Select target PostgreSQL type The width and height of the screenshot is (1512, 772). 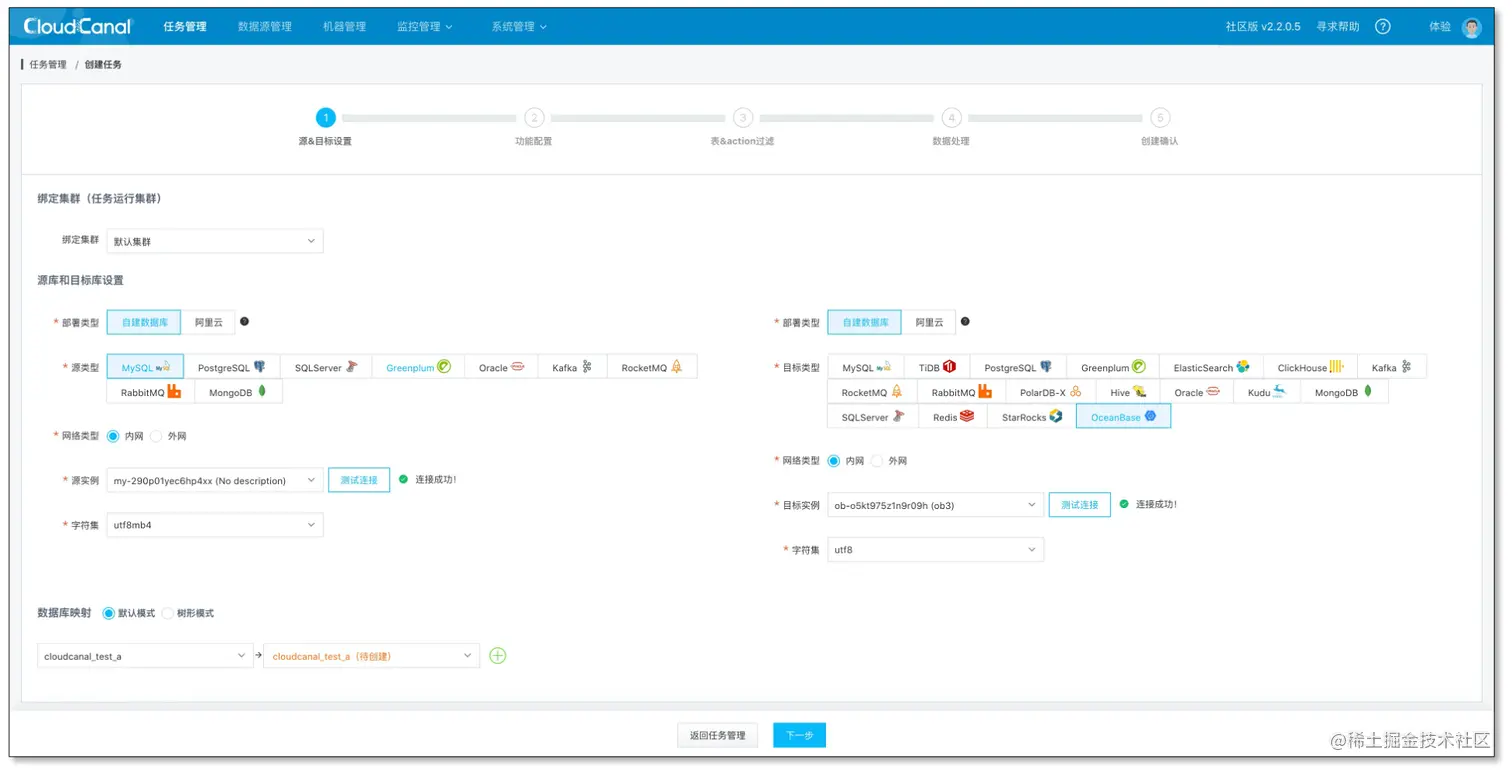click(x=1018, y=367)
